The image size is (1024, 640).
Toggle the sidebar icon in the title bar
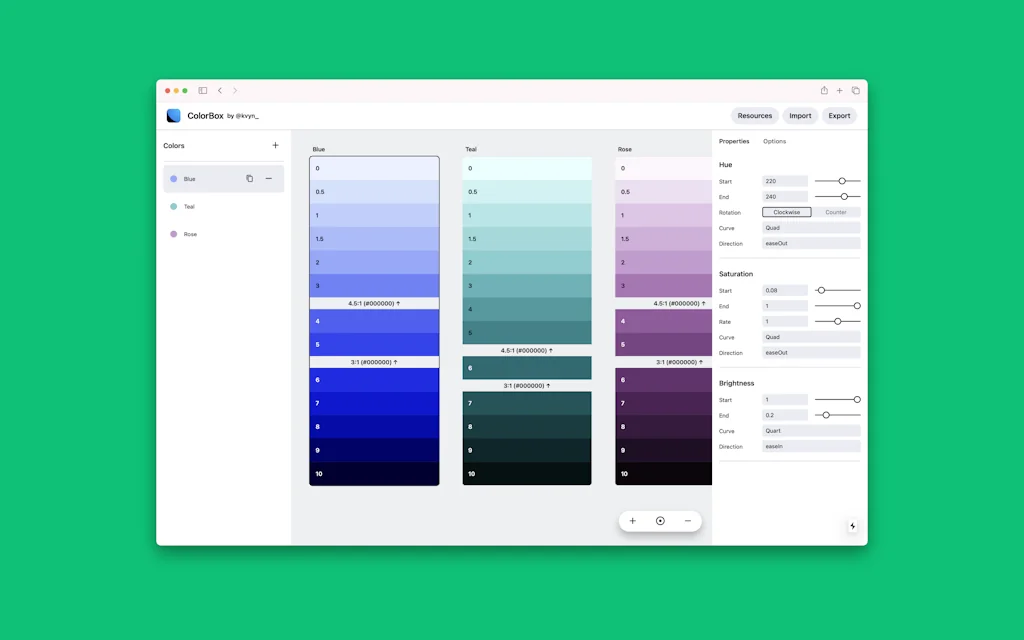pyautogui.click(x=203, y=90)
